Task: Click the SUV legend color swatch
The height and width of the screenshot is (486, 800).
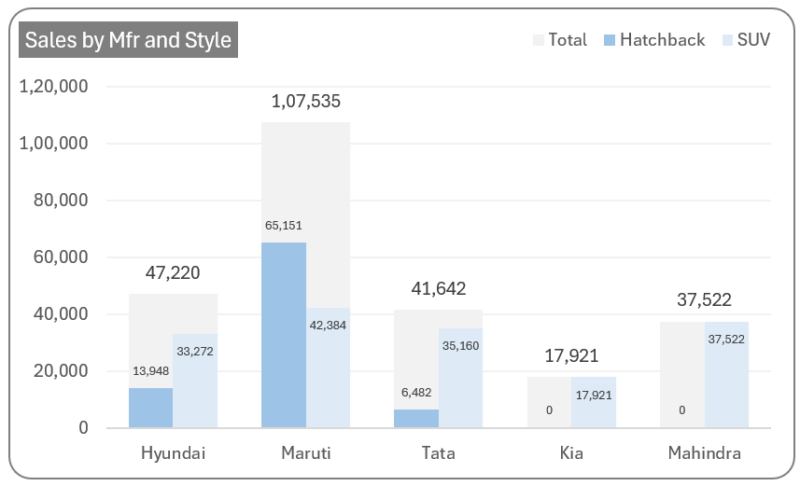Action: point(727,41)
